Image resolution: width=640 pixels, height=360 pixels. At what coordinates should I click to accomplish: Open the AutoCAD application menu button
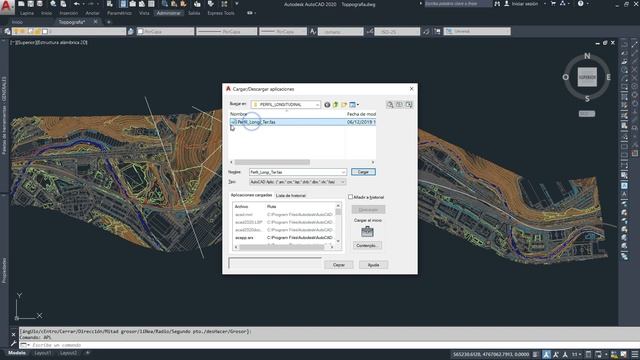coord(6,6)
